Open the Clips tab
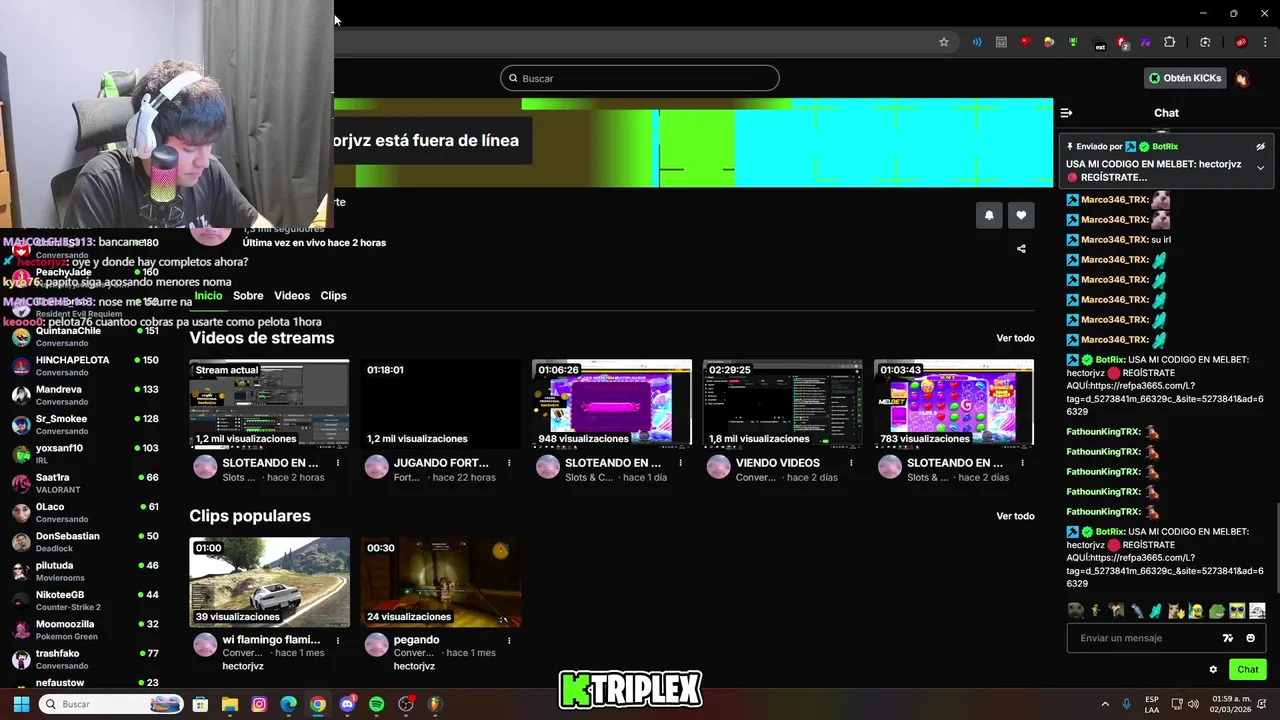This screenshot has height=720, width=1280. coord(333,296)
